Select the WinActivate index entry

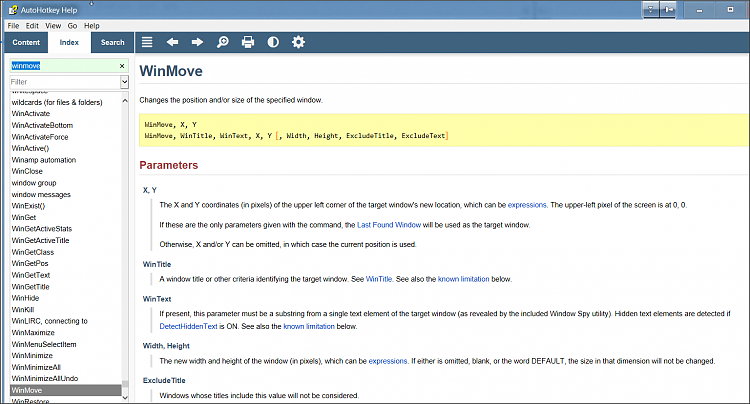(x=31, y=114)
